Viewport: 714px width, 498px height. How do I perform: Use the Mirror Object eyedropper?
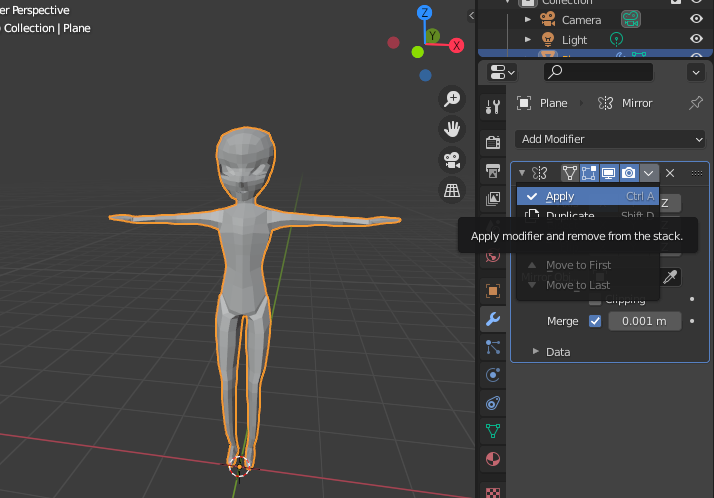coord(670,276)
